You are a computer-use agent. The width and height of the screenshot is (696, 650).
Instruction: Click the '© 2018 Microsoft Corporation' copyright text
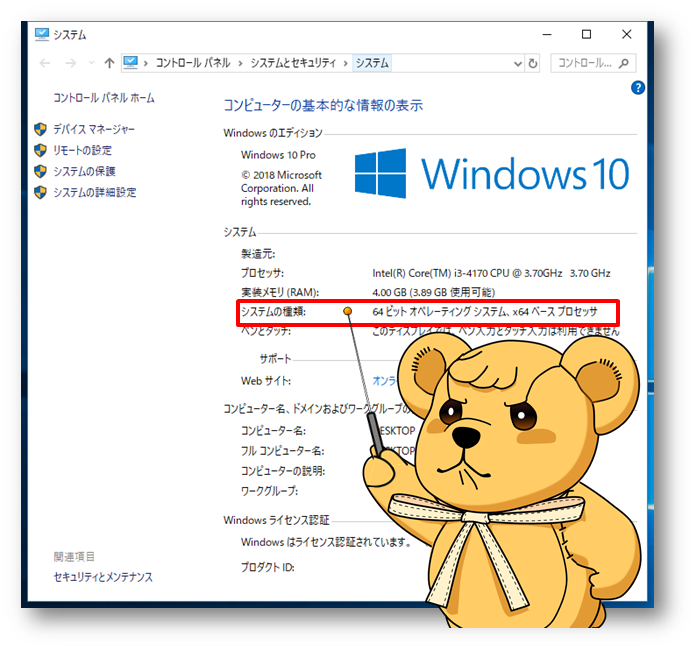pyautogui.click(x=281, y=188)
